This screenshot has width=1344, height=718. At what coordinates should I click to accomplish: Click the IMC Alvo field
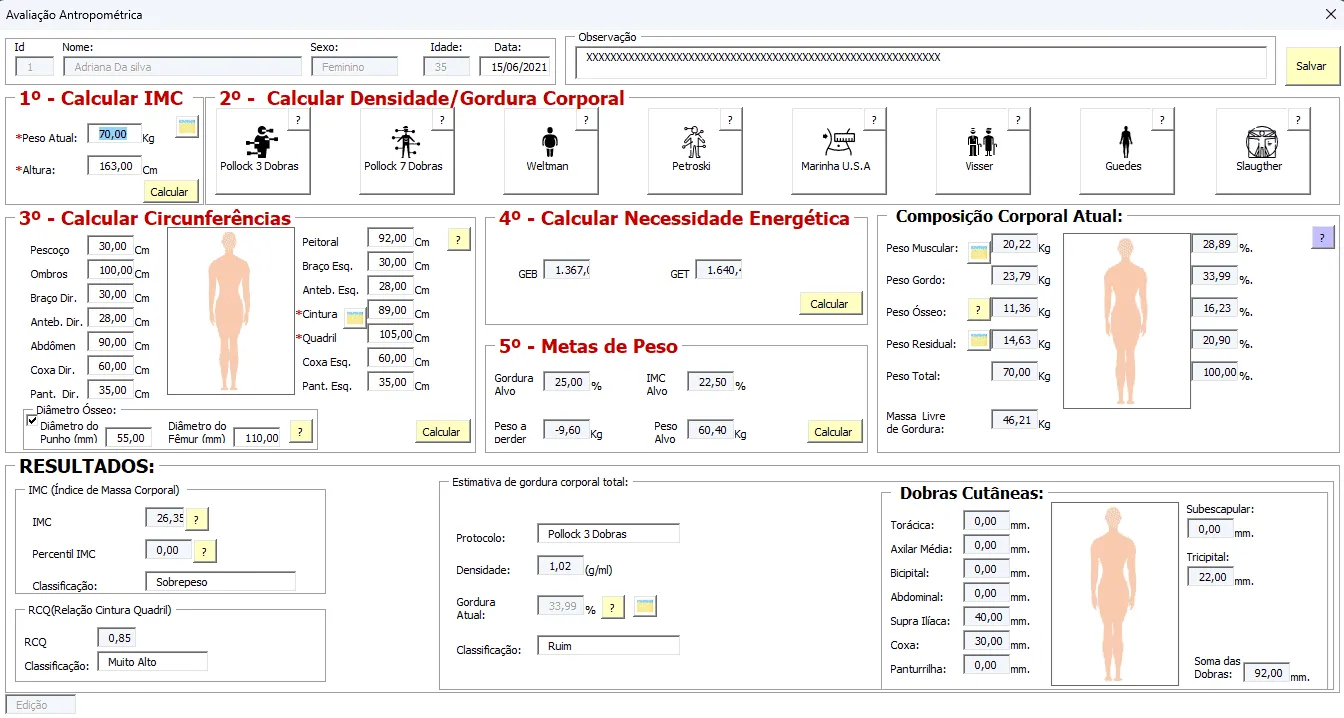coord(710,382)
